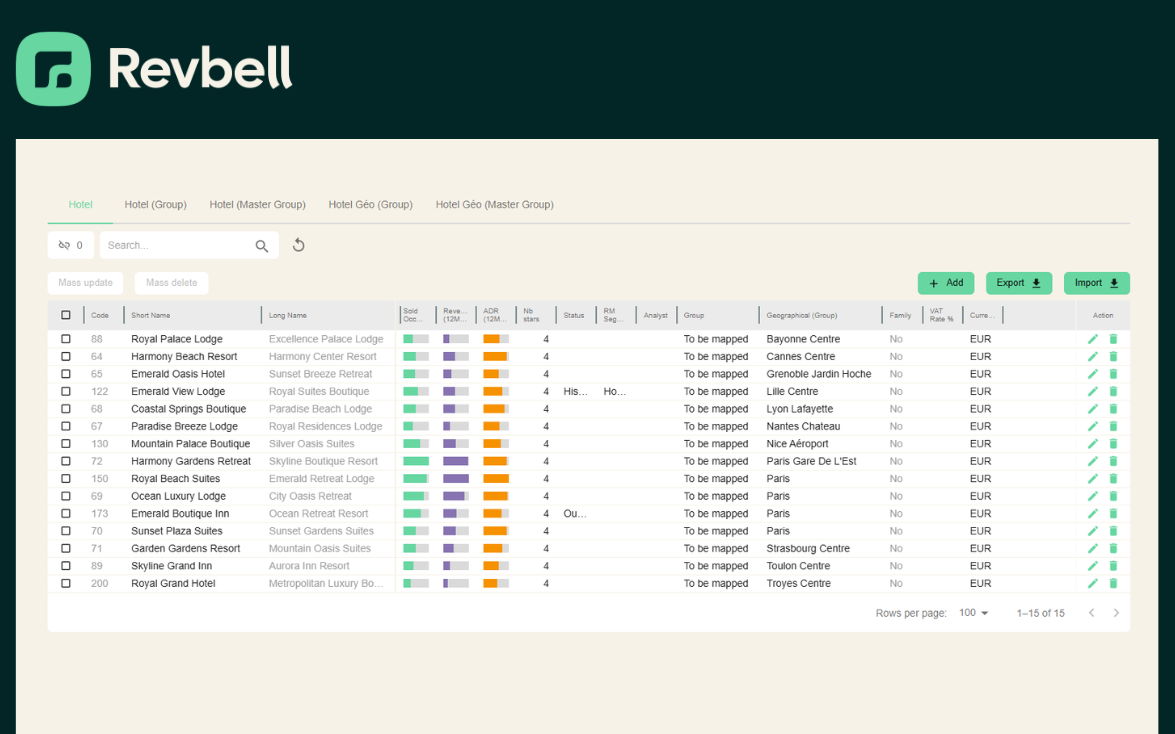
Task: Edit the Ocean Luxury Lodge row
Action: click(x=1093, y=496)
